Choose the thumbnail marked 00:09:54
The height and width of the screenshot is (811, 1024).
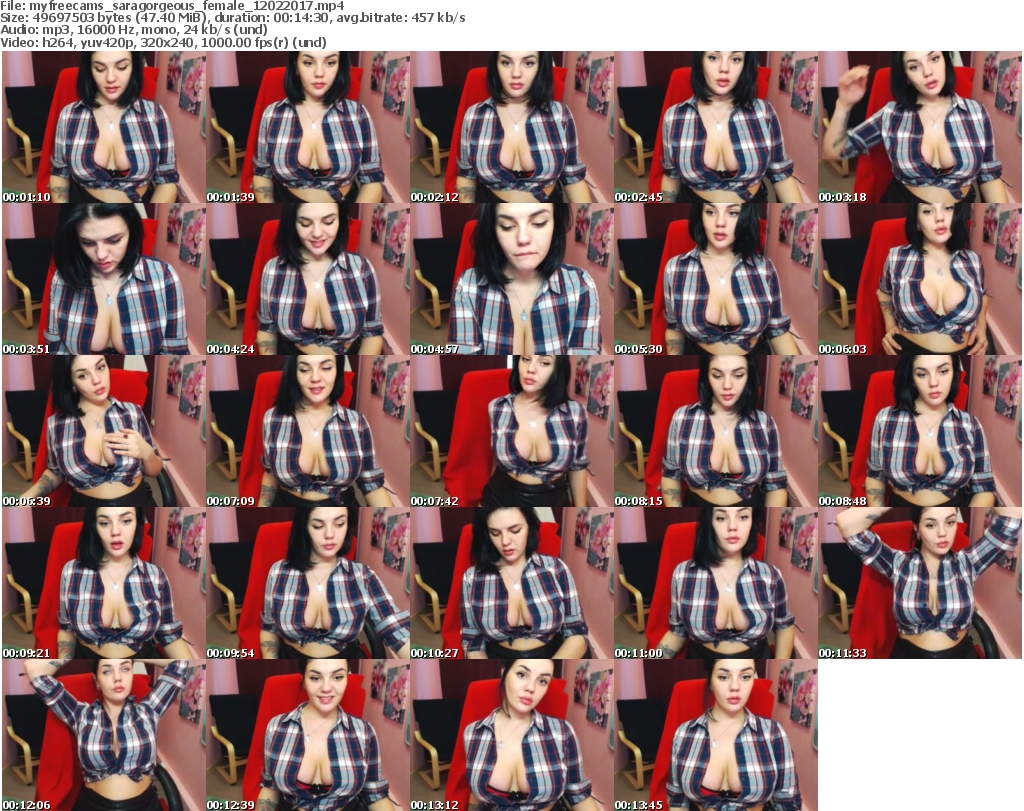(308, 582)
